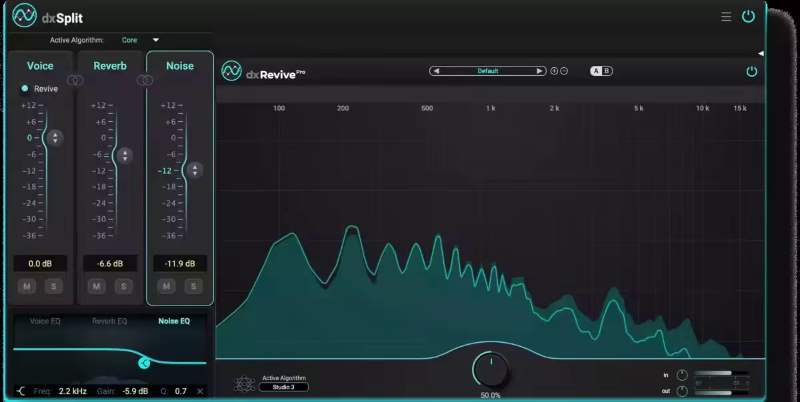Mute the Reverb channel

click(97, 287)
